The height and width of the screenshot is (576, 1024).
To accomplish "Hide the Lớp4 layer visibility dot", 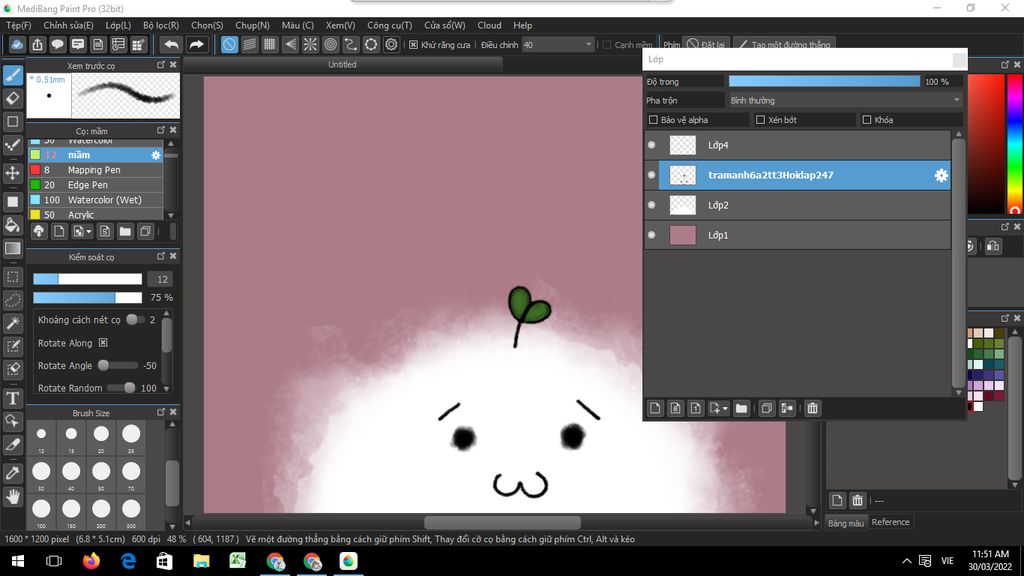I will point(651,145).
